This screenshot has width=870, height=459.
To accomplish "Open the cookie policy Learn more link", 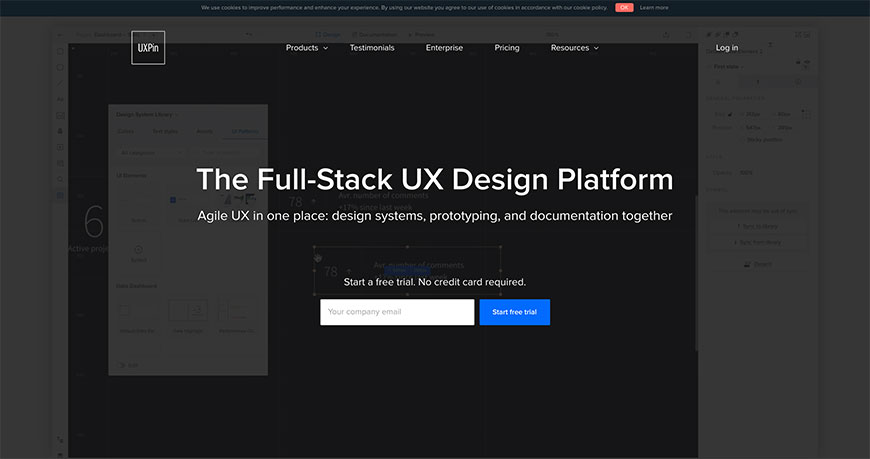I will [x=654, y=7].
